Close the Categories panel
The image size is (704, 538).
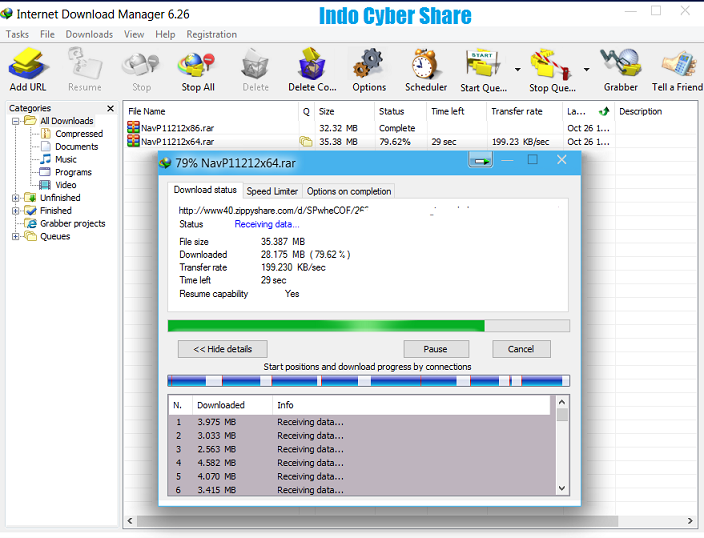coord(110,108)
